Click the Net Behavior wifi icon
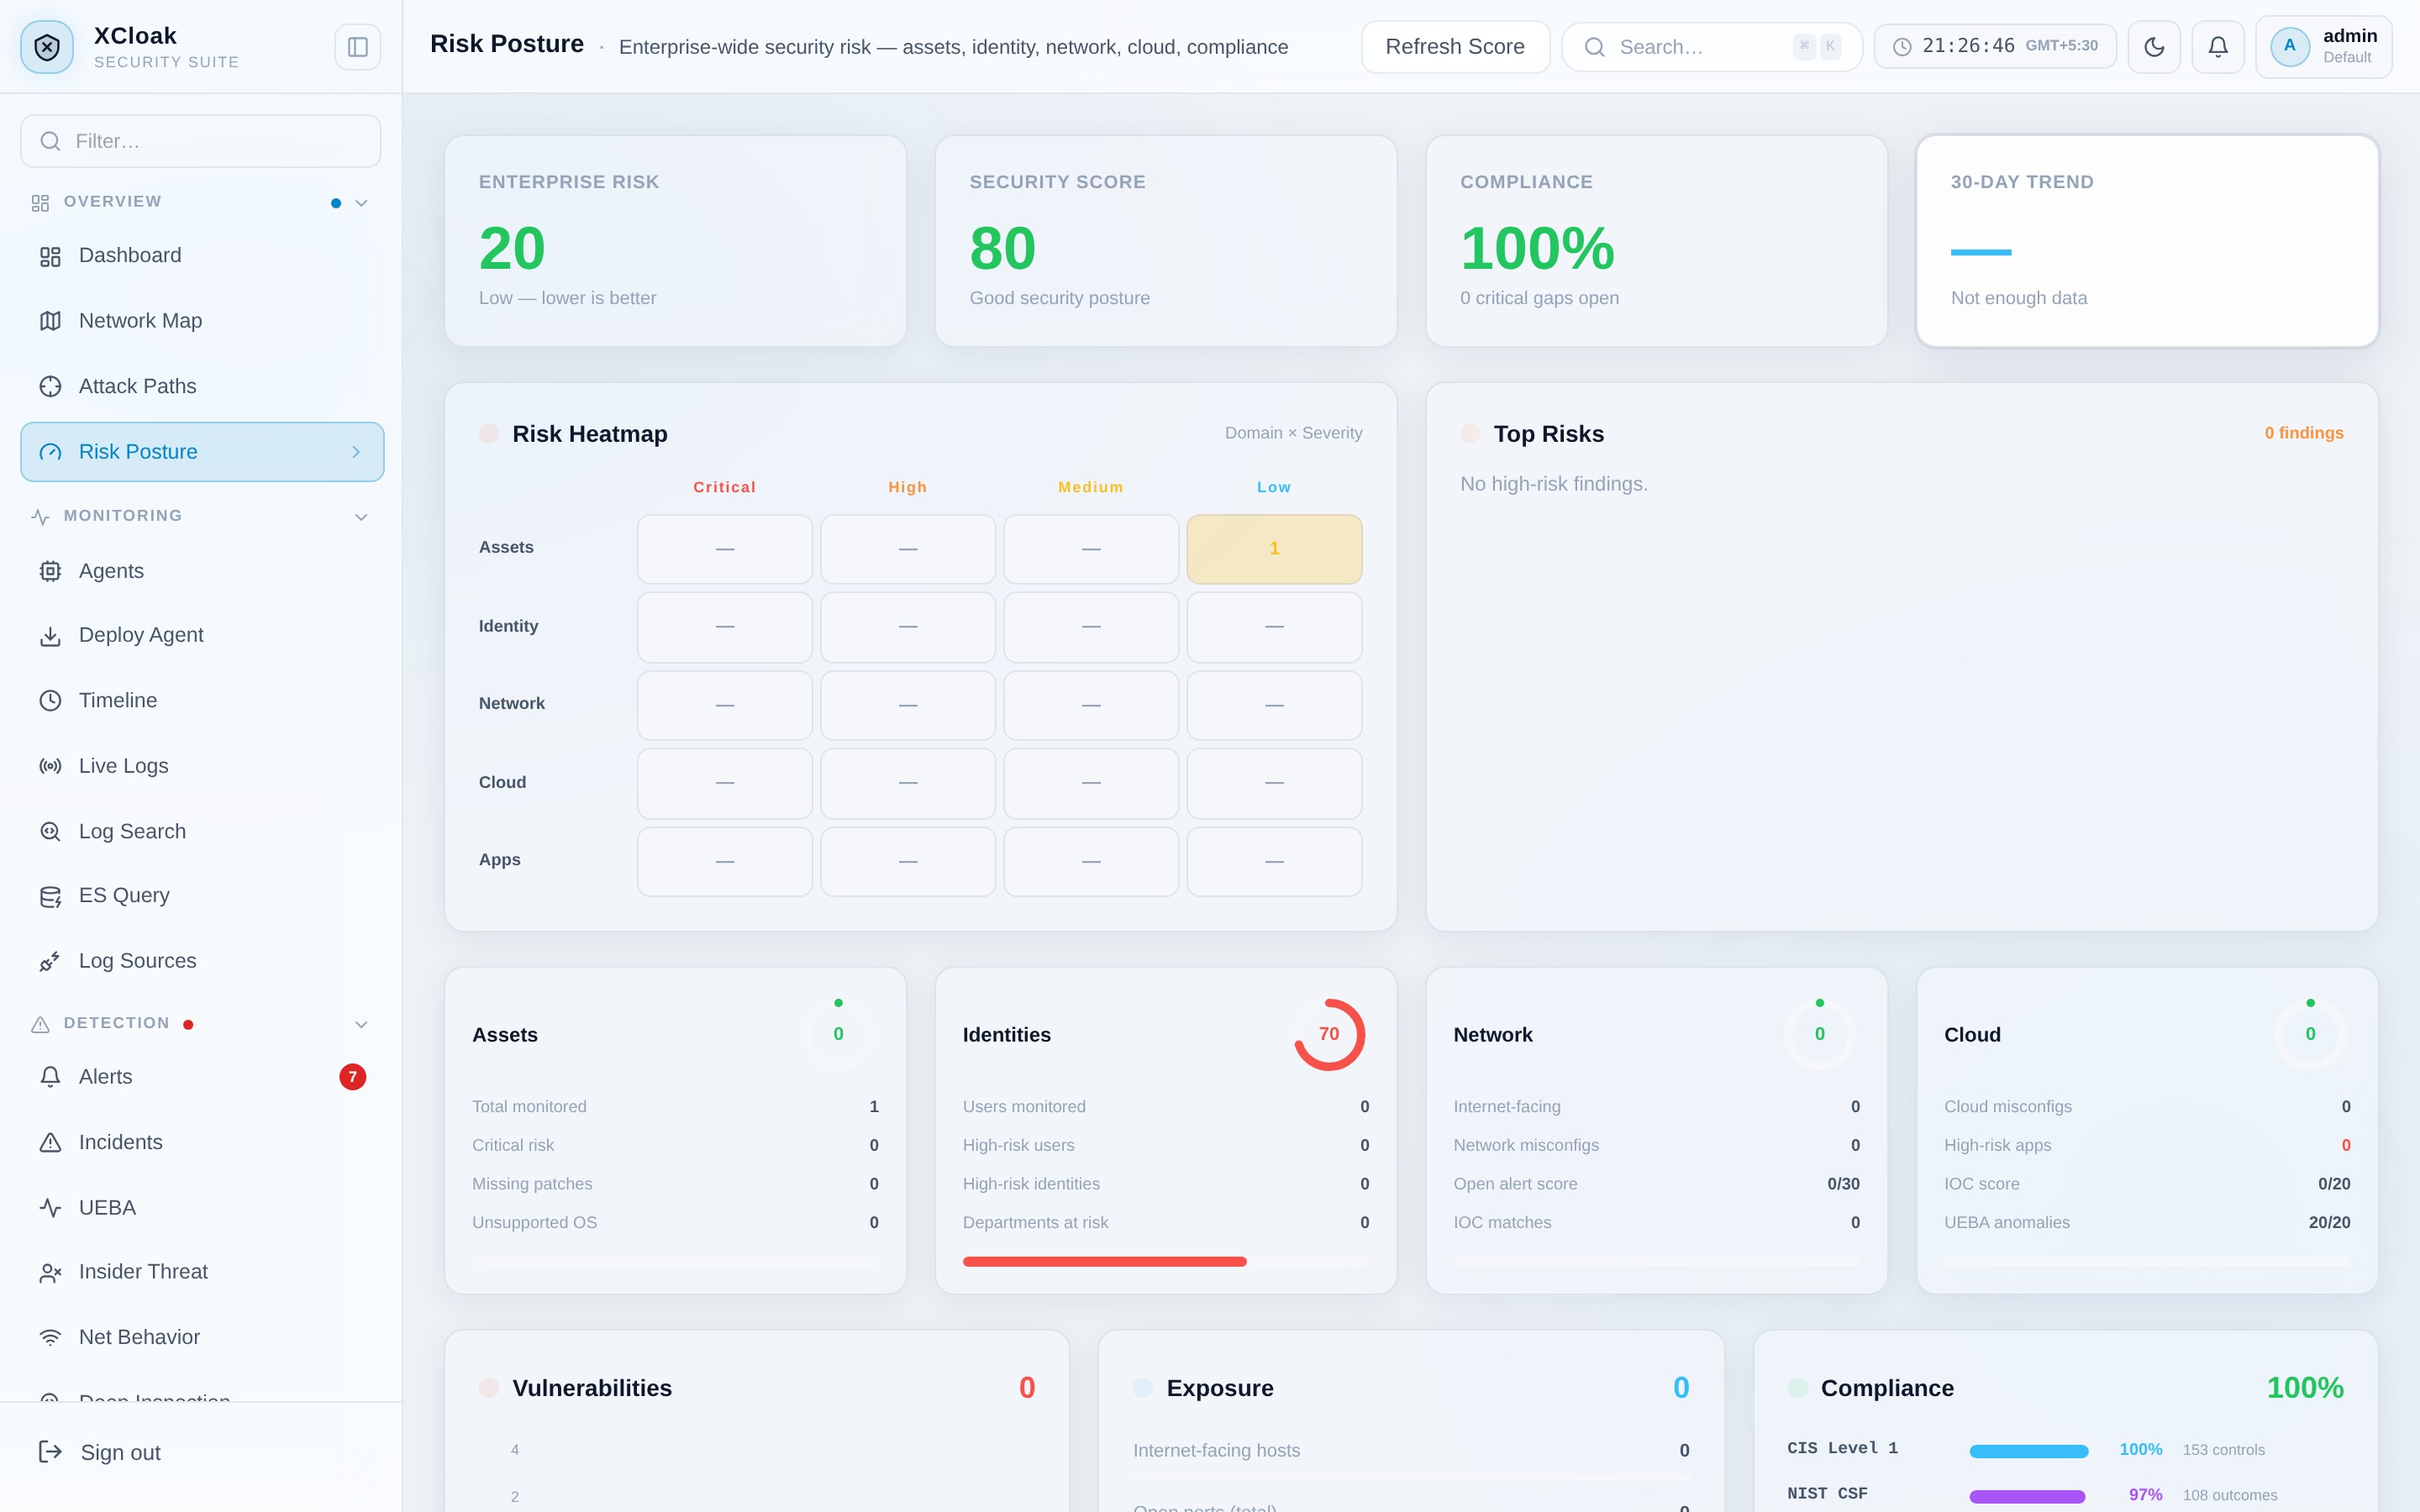 point(50,1338)
